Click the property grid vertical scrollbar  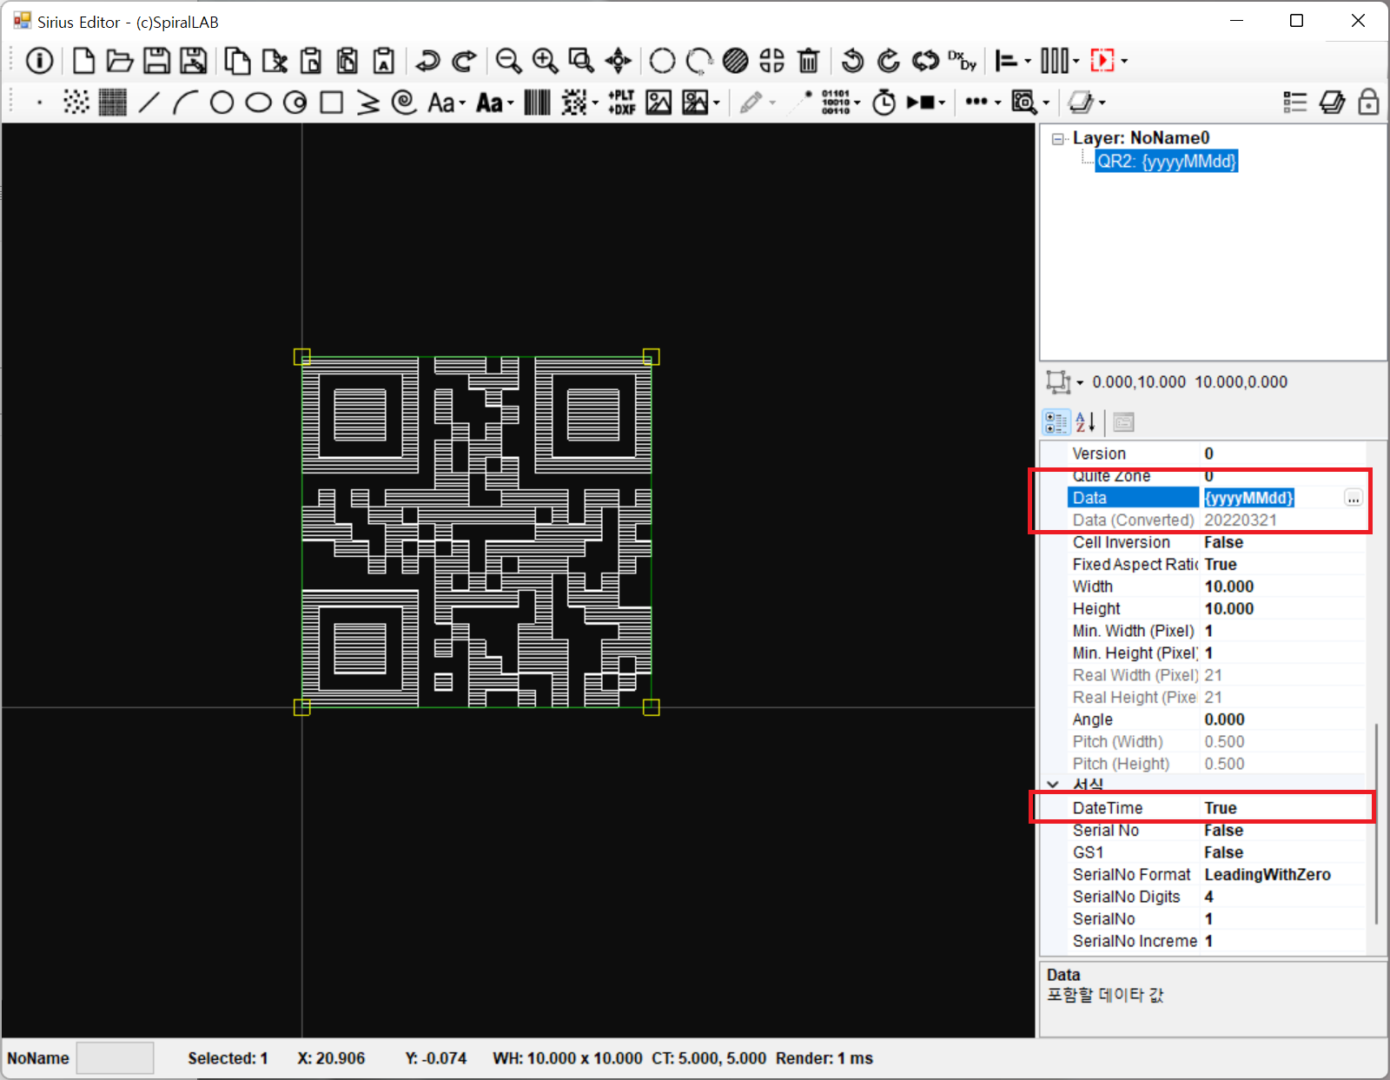tap(1377, 824)
